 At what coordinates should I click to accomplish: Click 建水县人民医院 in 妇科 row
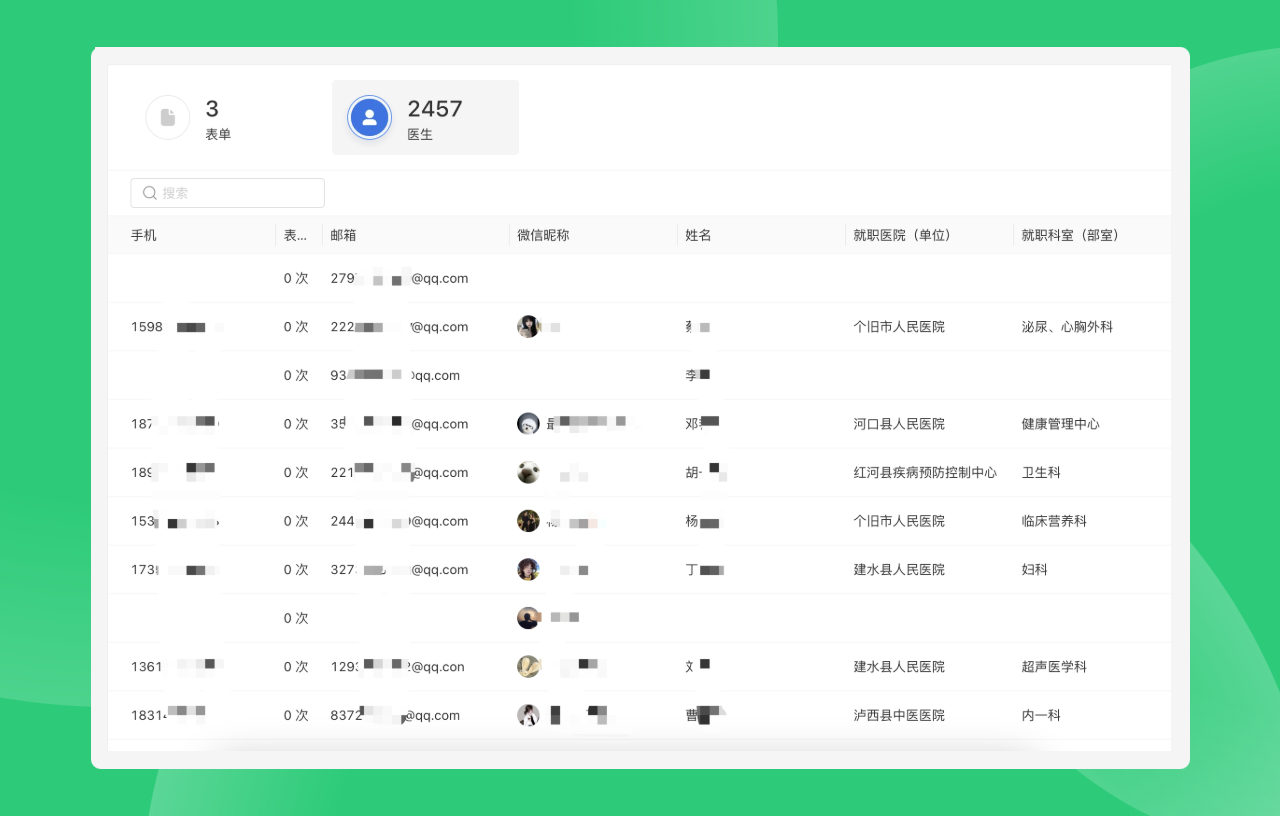899,570
